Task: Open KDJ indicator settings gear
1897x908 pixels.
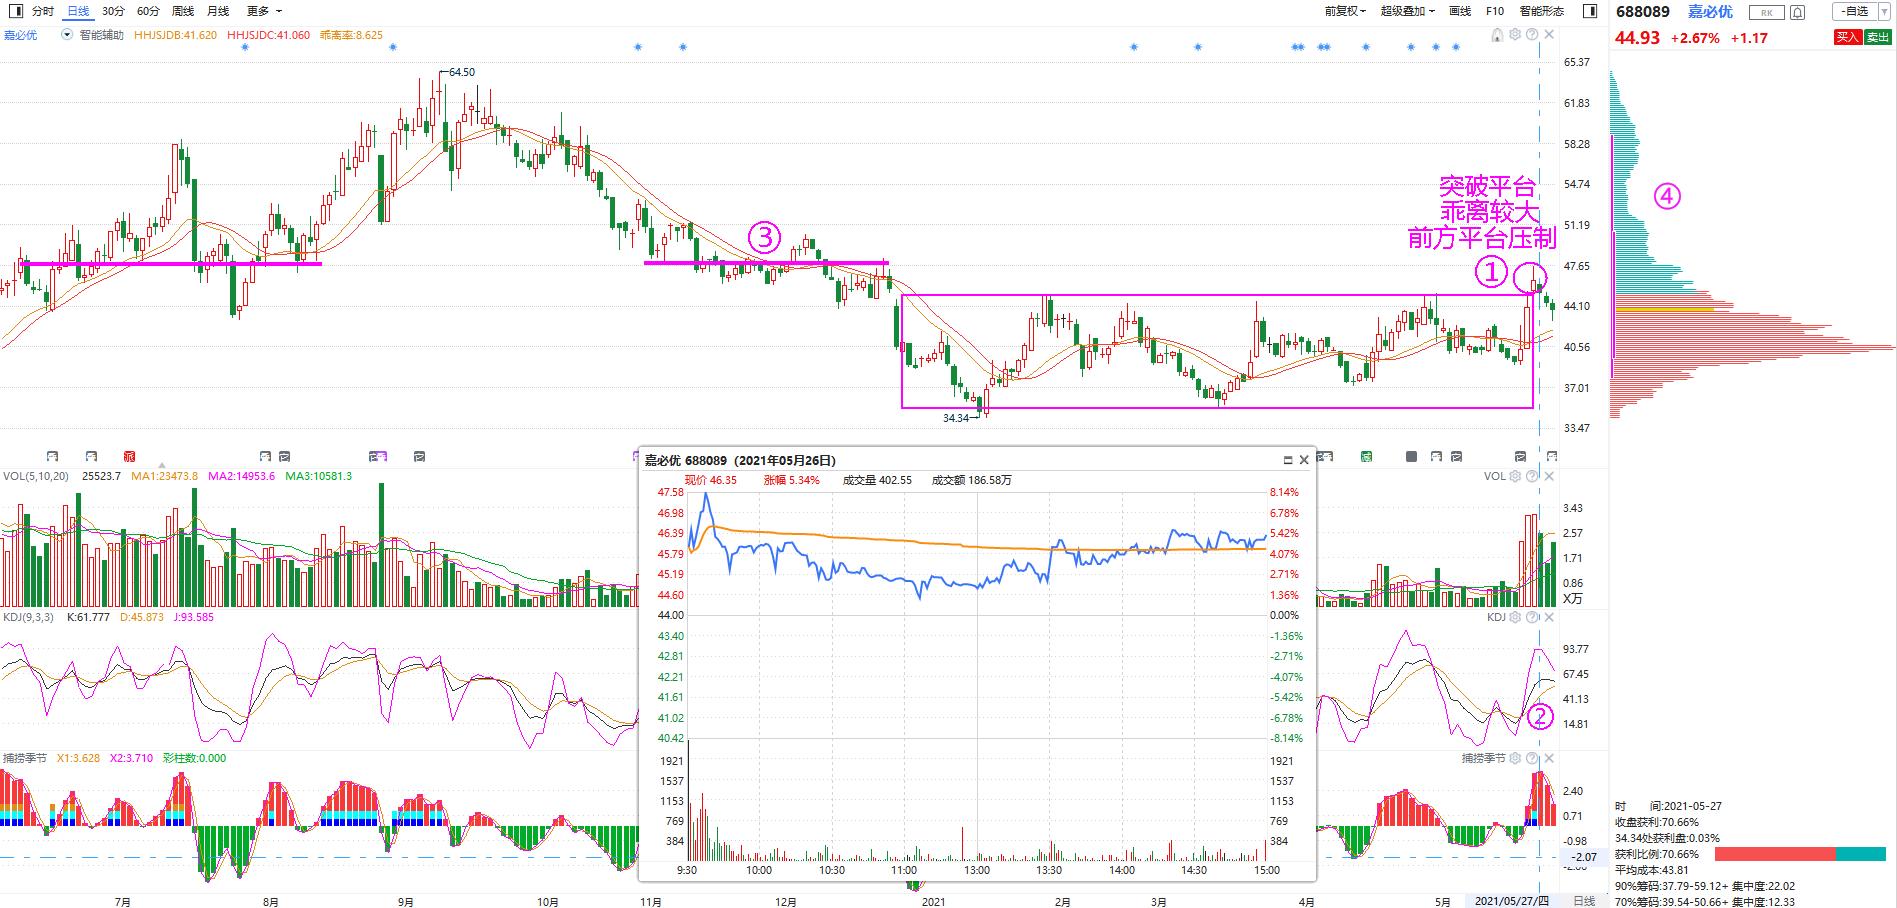Action: [1515, 618]
